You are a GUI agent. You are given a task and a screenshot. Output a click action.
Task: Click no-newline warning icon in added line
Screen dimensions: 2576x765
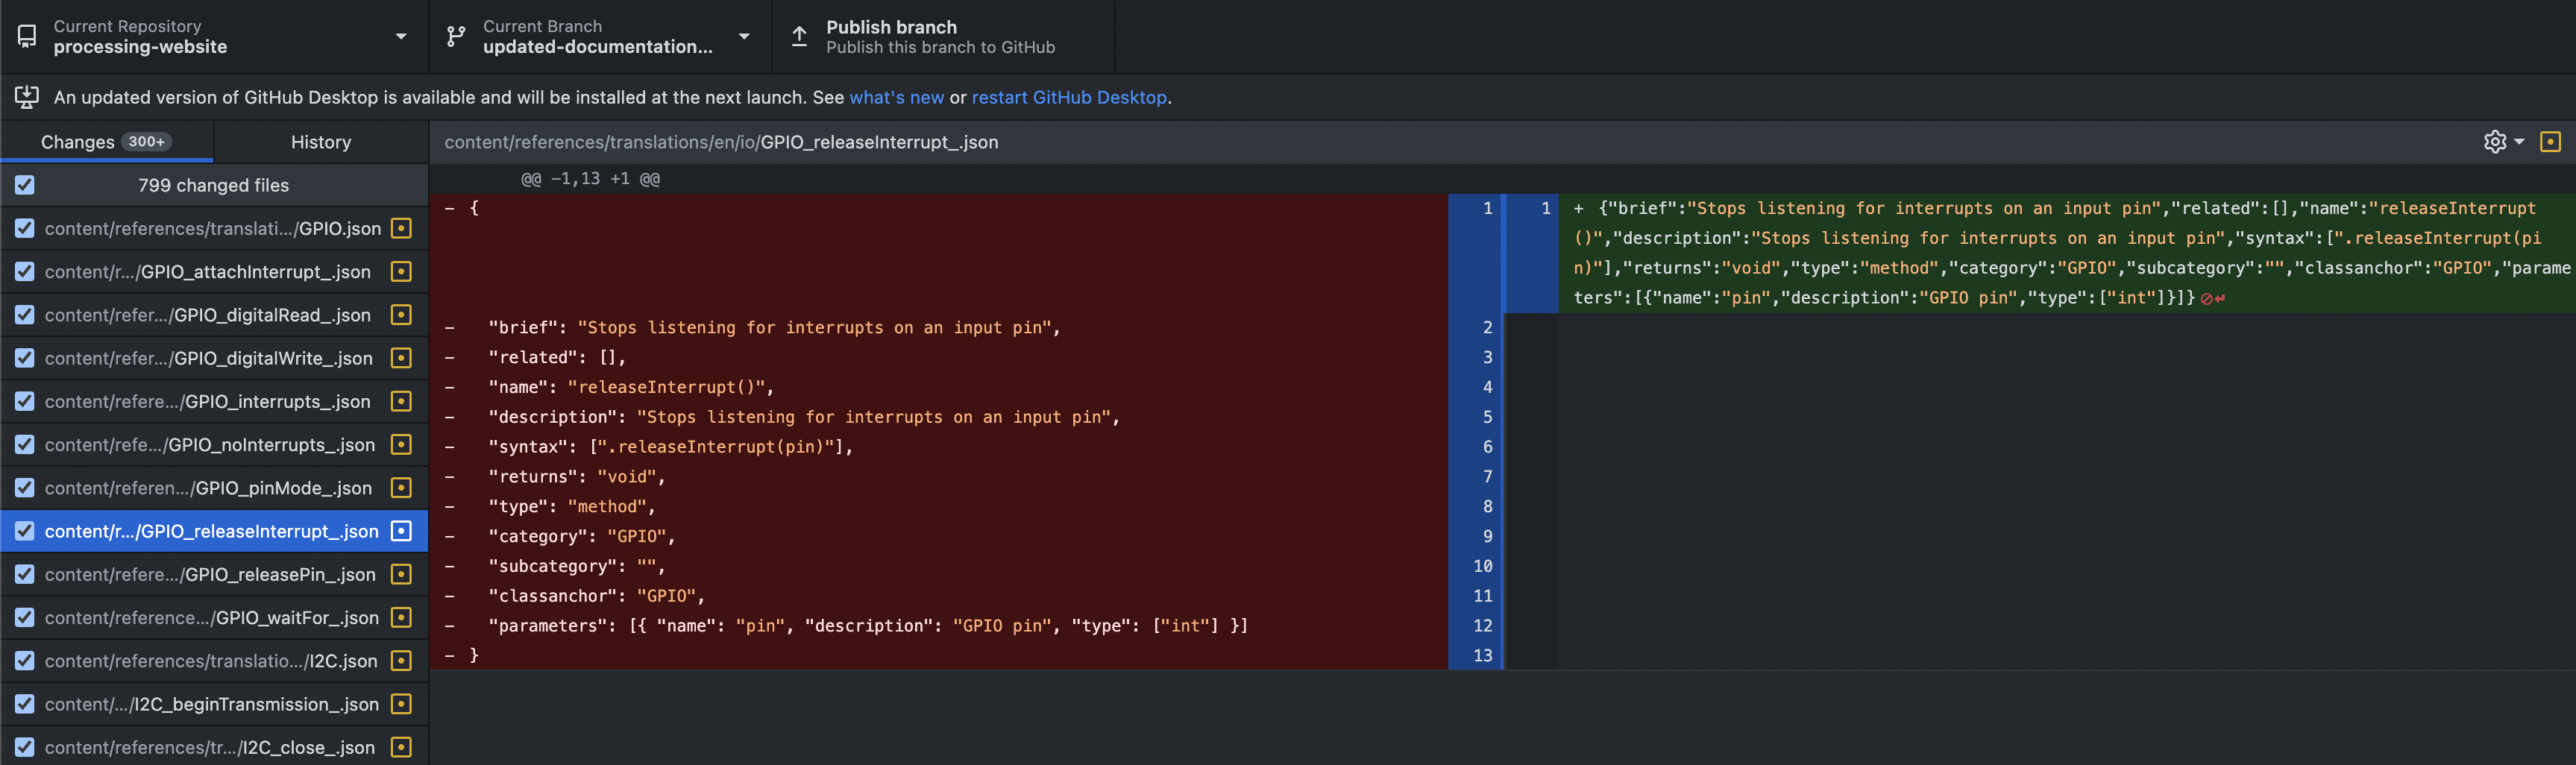(x=2213, y=298)
